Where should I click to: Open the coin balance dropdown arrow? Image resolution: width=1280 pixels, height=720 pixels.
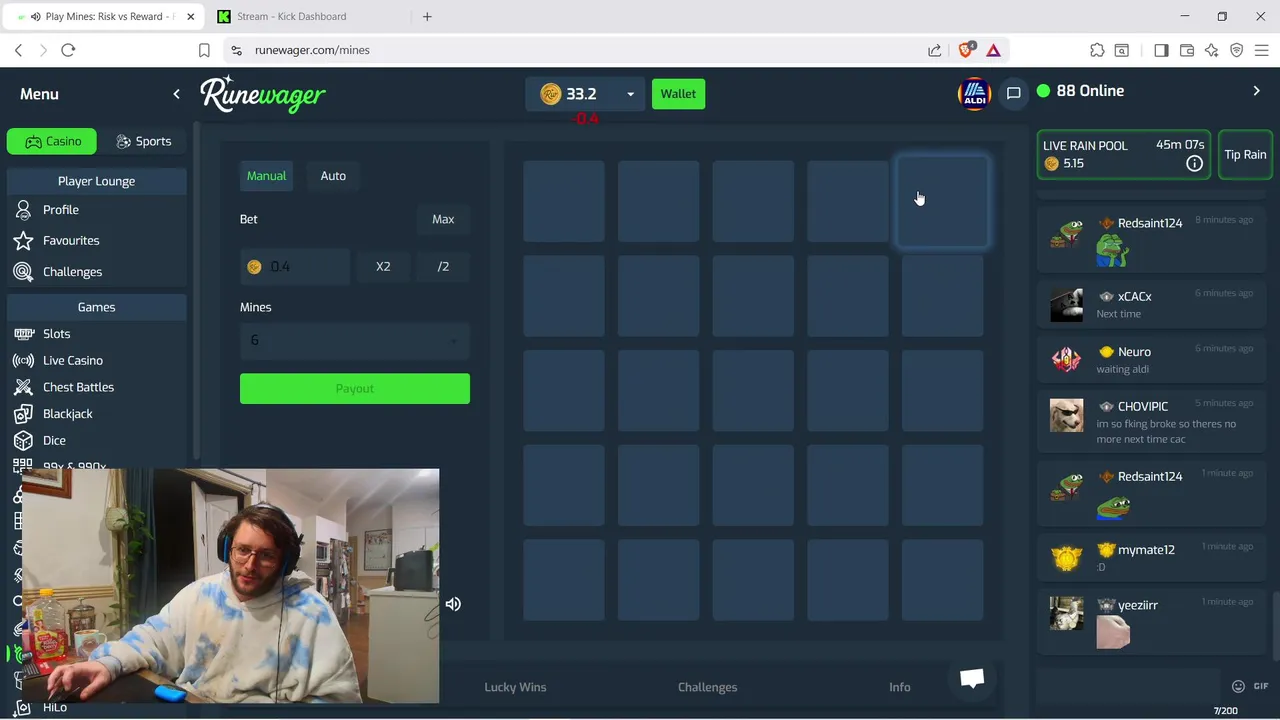(630, 94)
